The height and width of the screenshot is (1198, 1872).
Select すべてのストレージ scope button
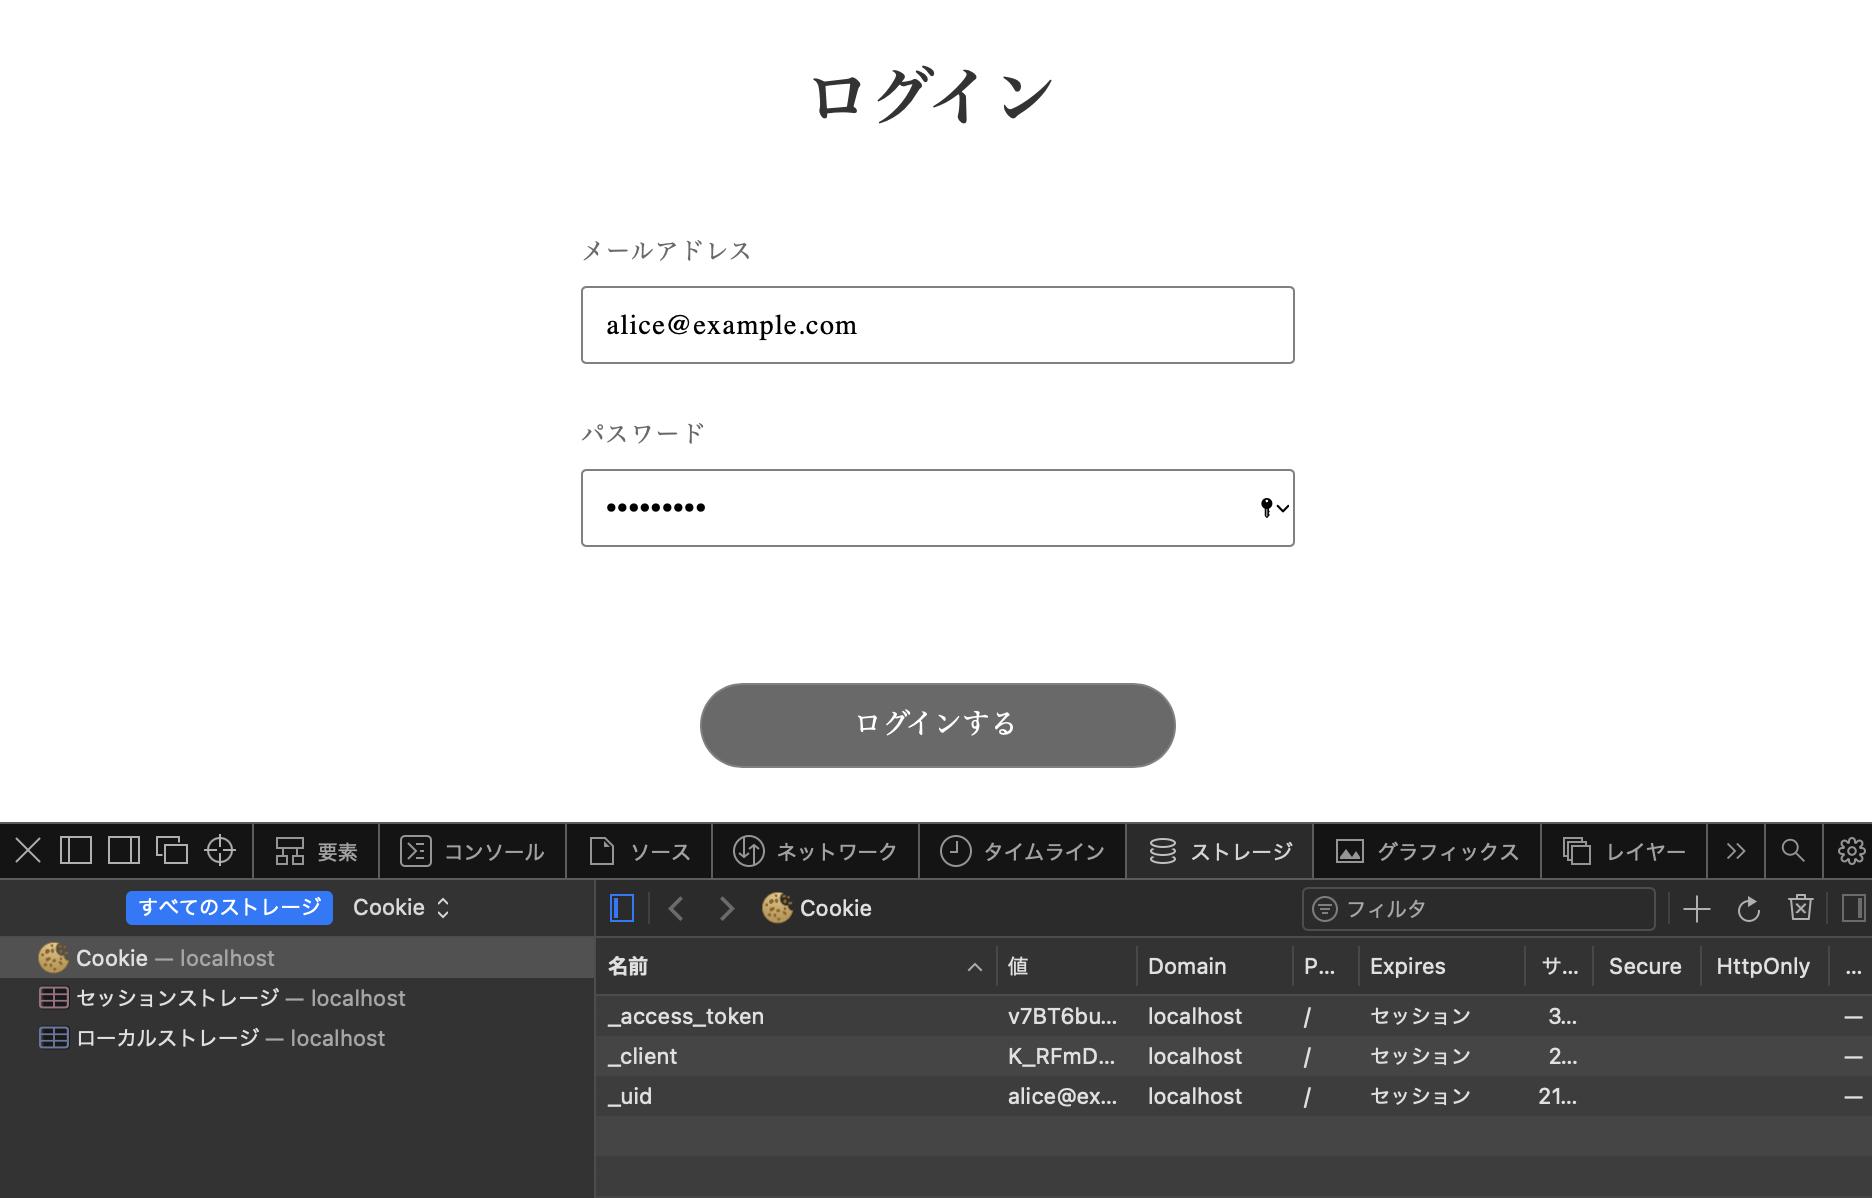pos(228,907)
